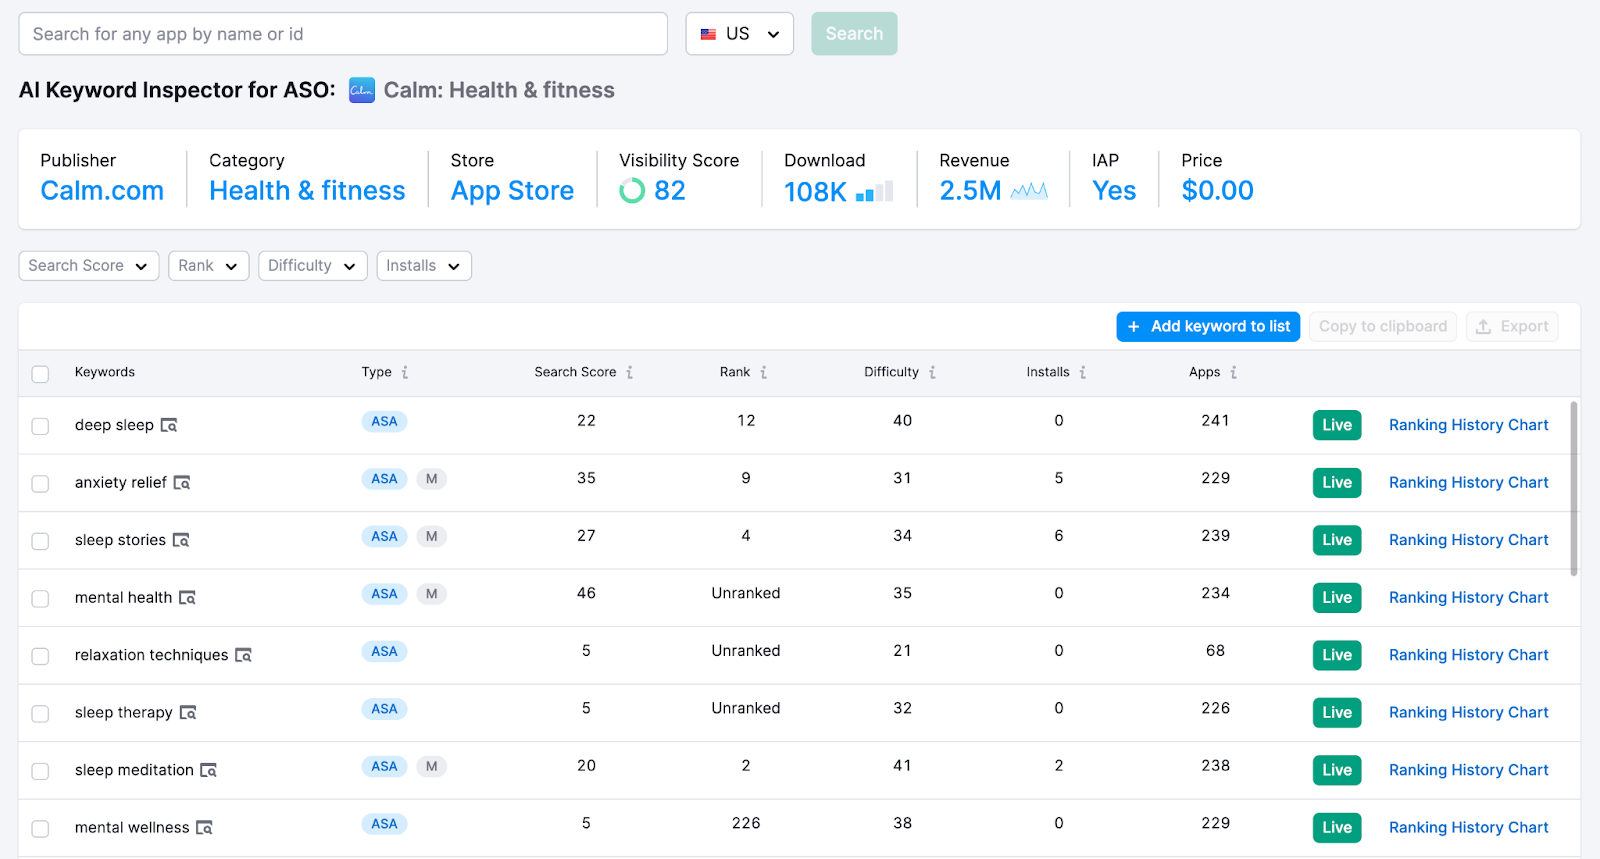Open the Health & fitness category link
1600x859 pixels.
coord(307,191)
